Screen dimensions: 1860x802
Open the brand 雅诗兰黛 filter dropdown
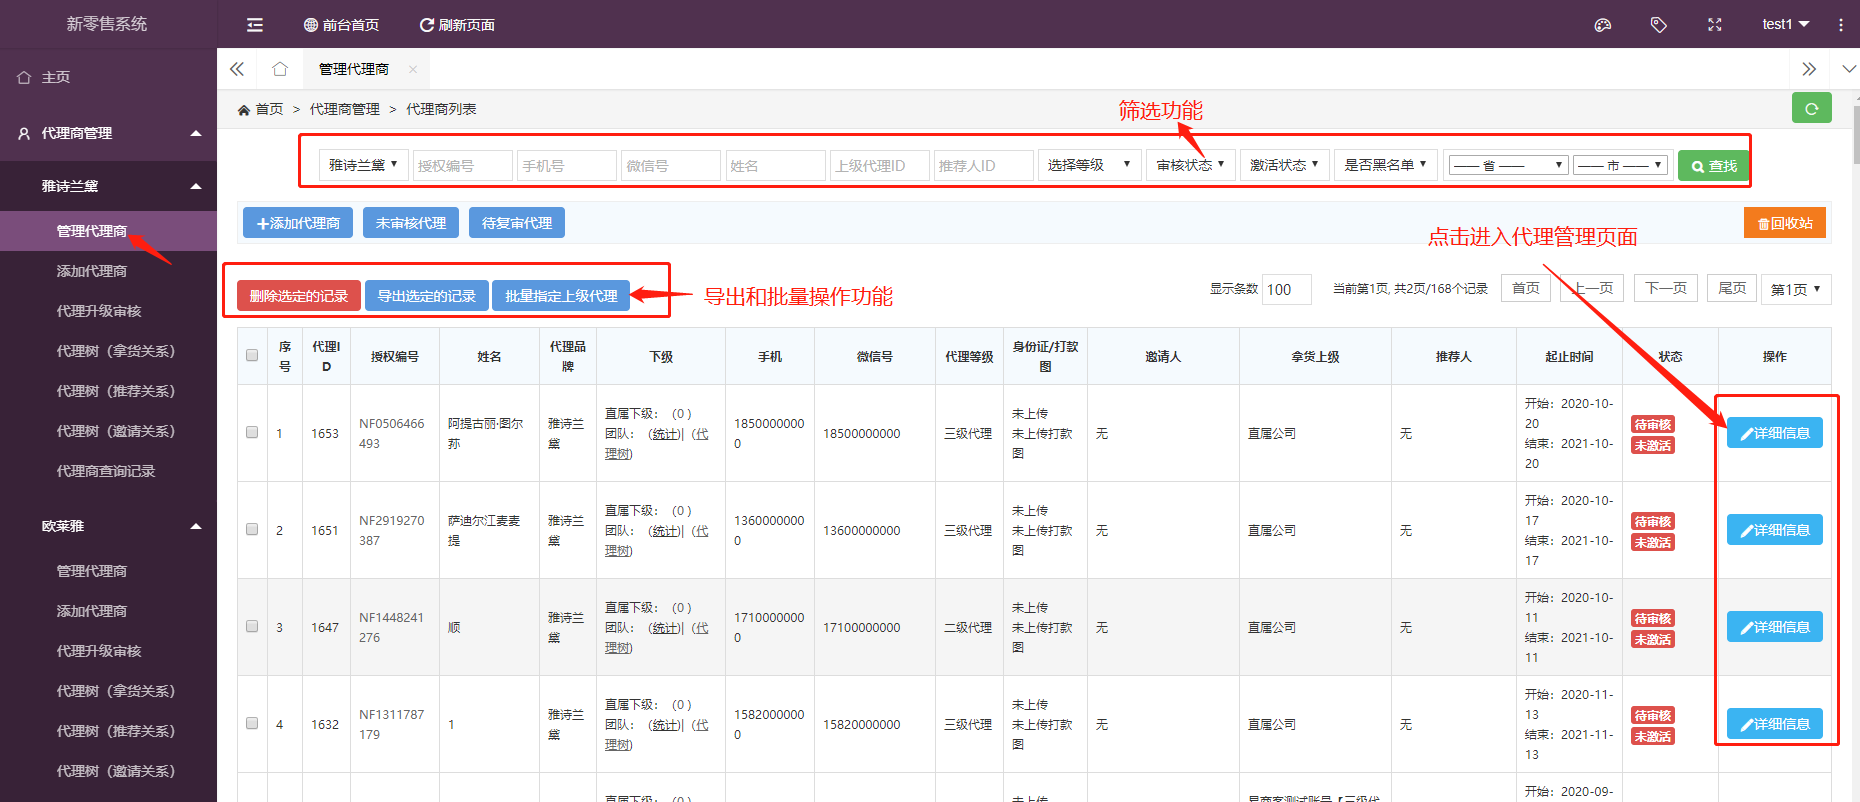pyautogui.click(x=363, y=165)
